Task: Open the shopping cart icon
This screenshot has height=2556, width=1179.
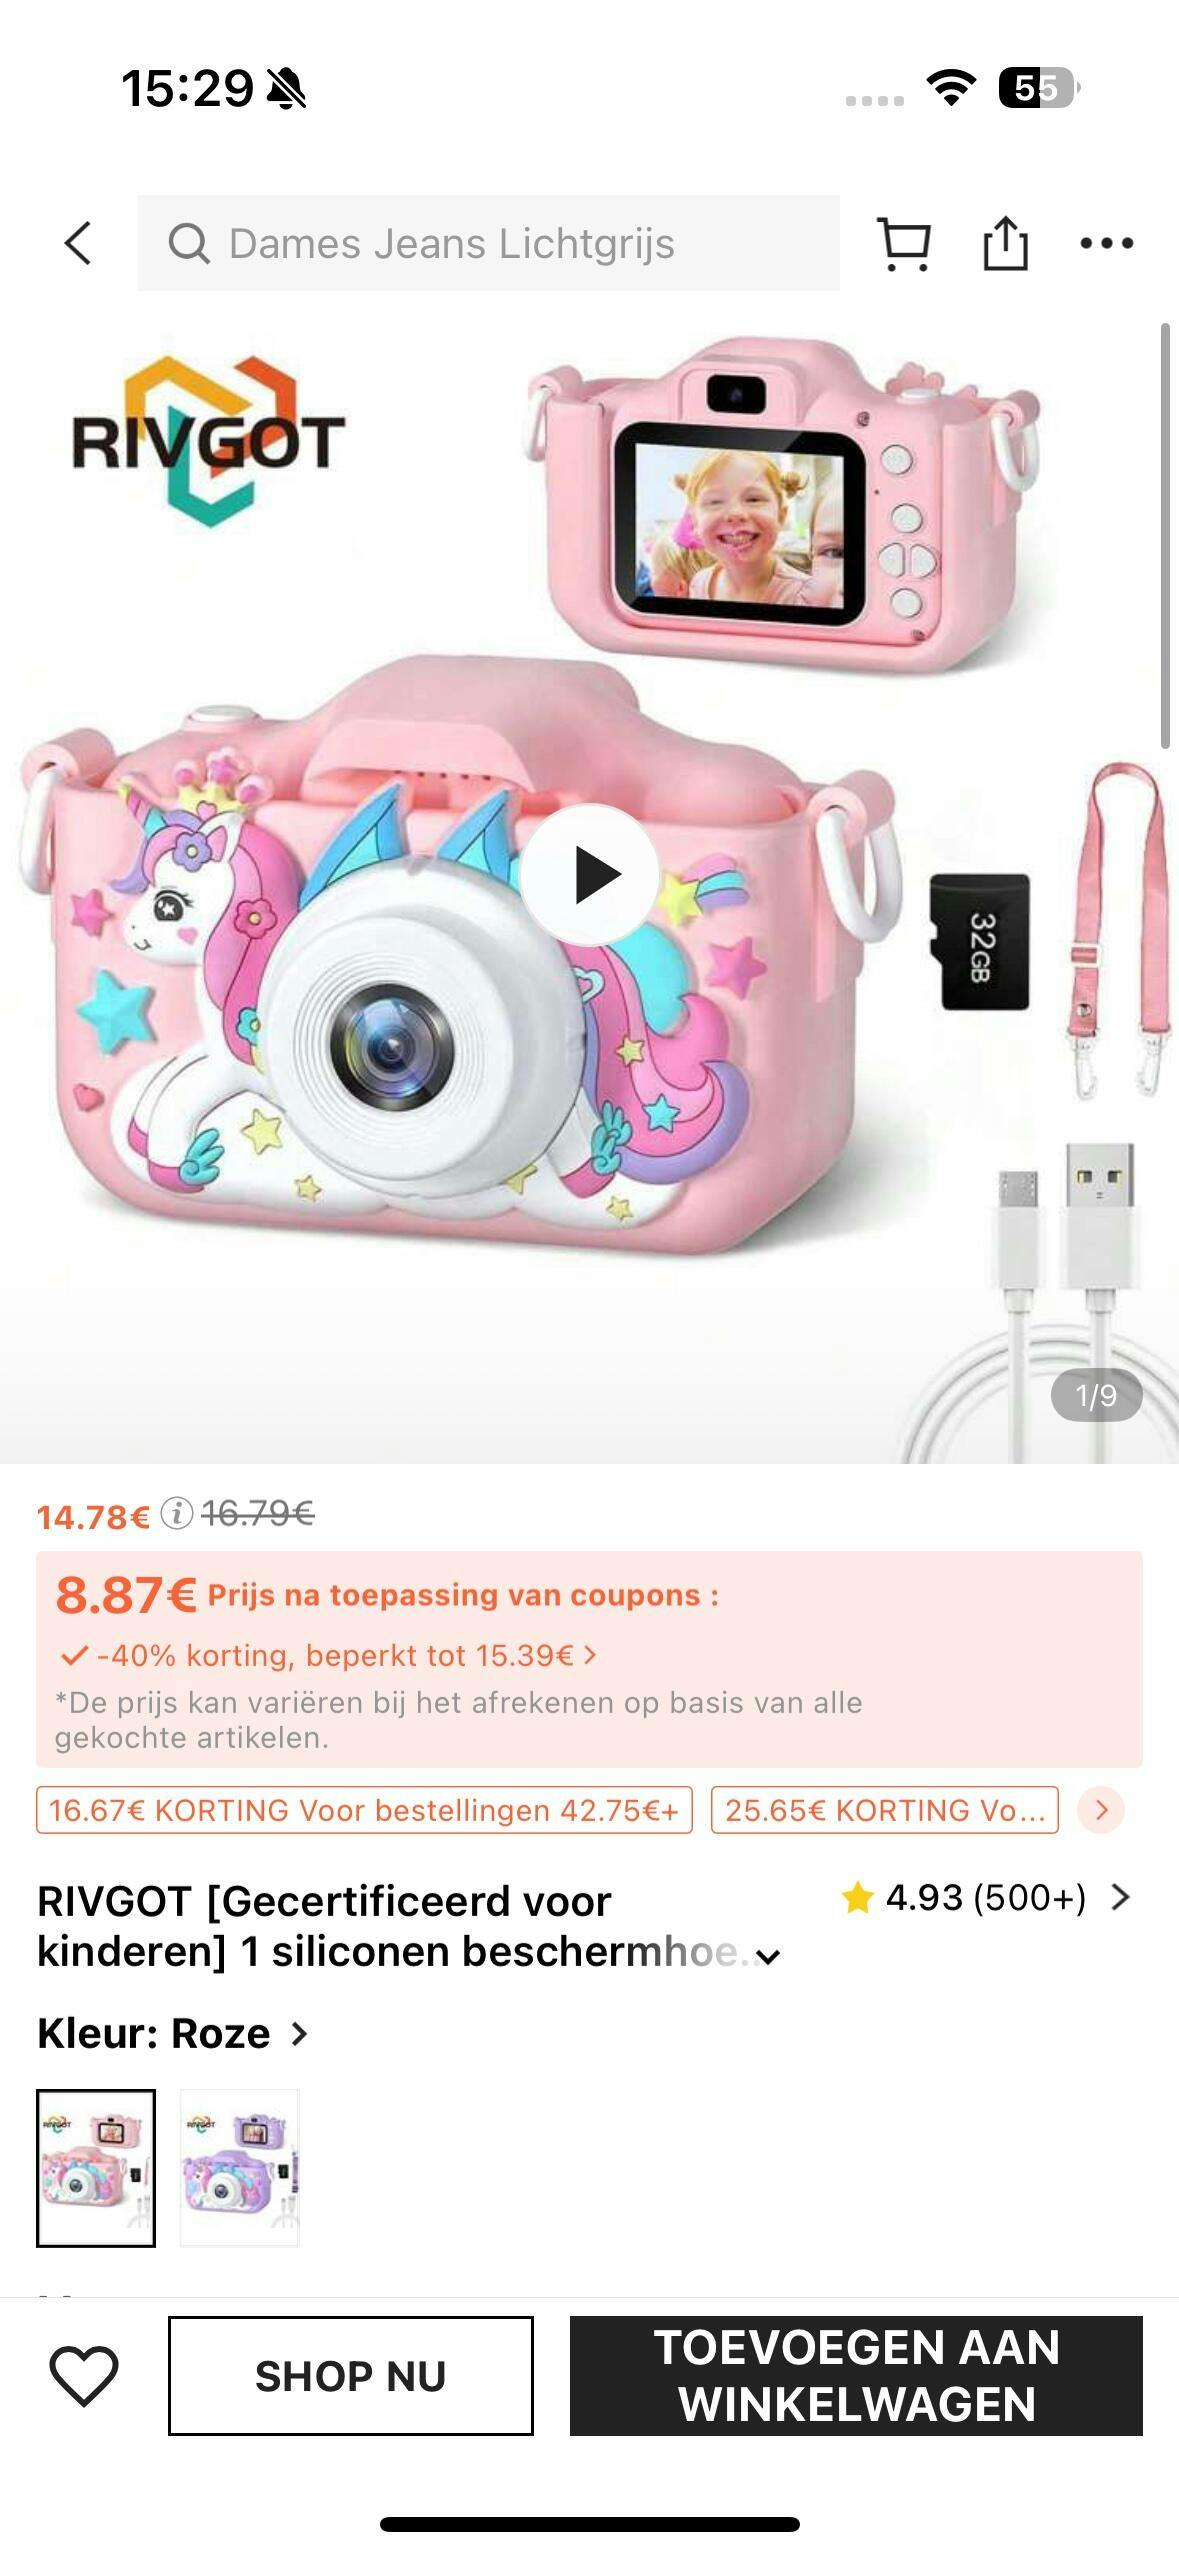Action: [x=904, y=243]
